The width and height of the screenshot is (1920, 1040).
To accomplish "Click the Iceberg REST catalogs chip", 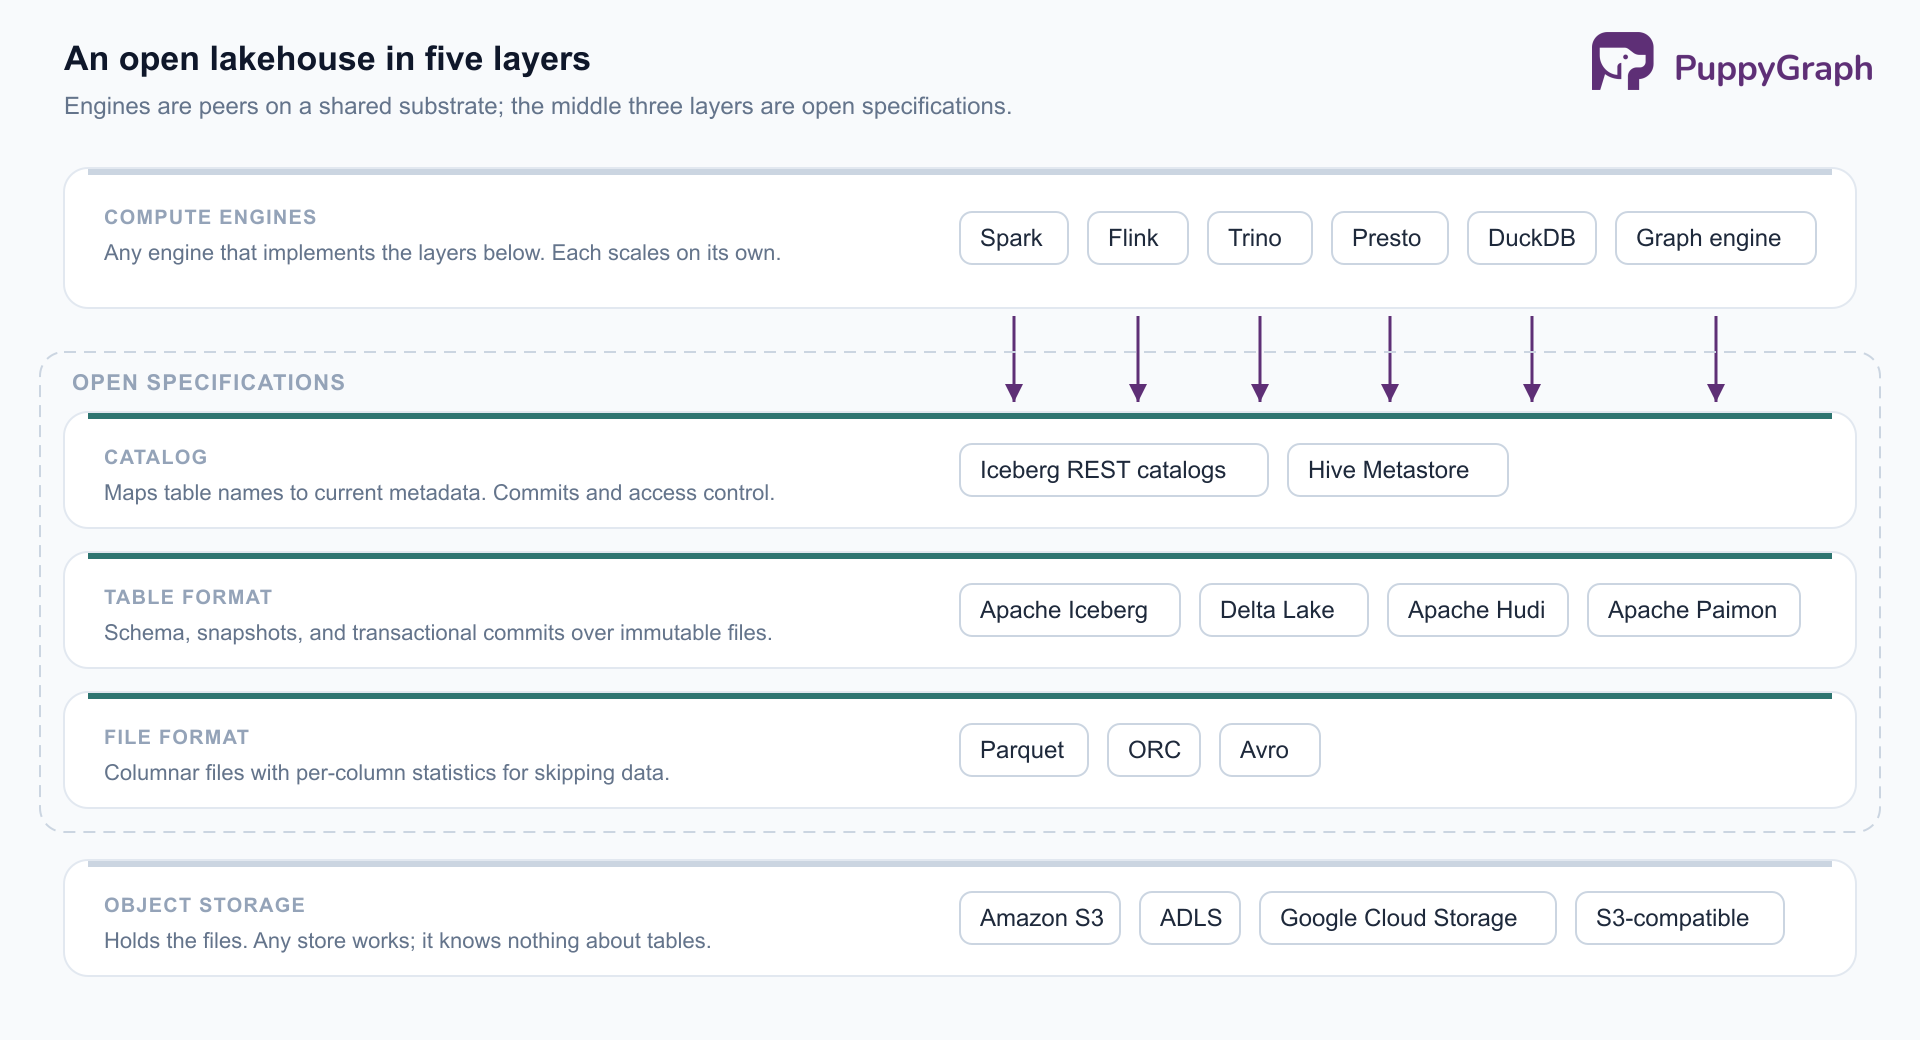I will pos(1114,470).
